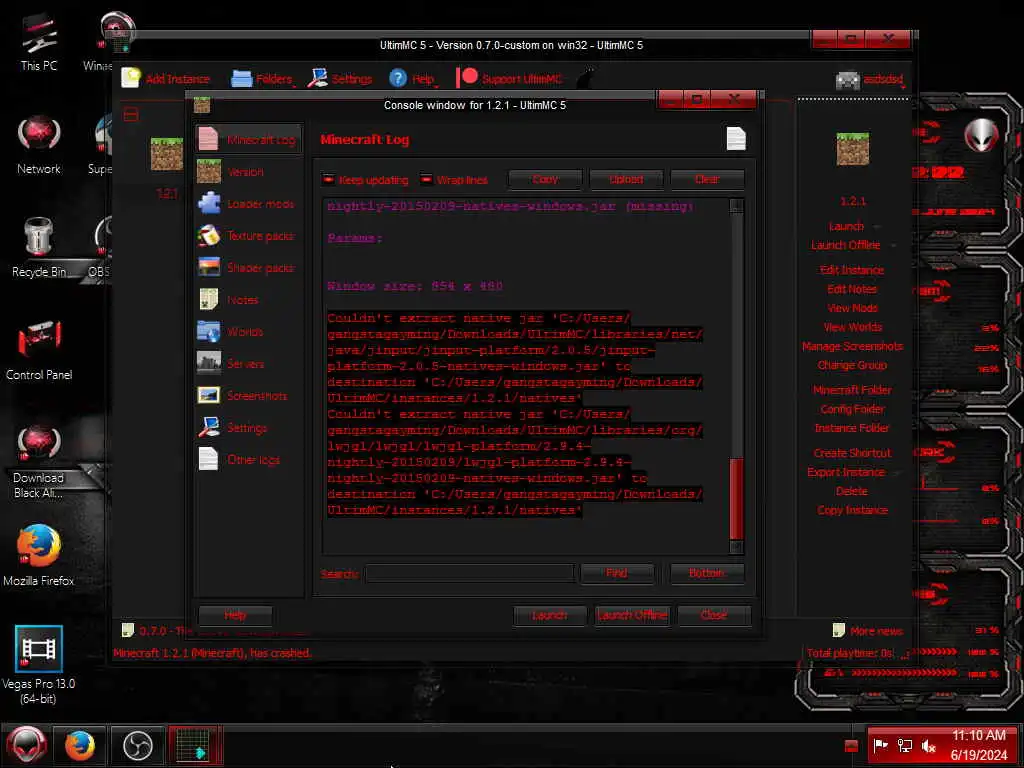The height and width of the screenshot is (768, 1024).
Task: Click the Bottom button
Action: (707, 573)
